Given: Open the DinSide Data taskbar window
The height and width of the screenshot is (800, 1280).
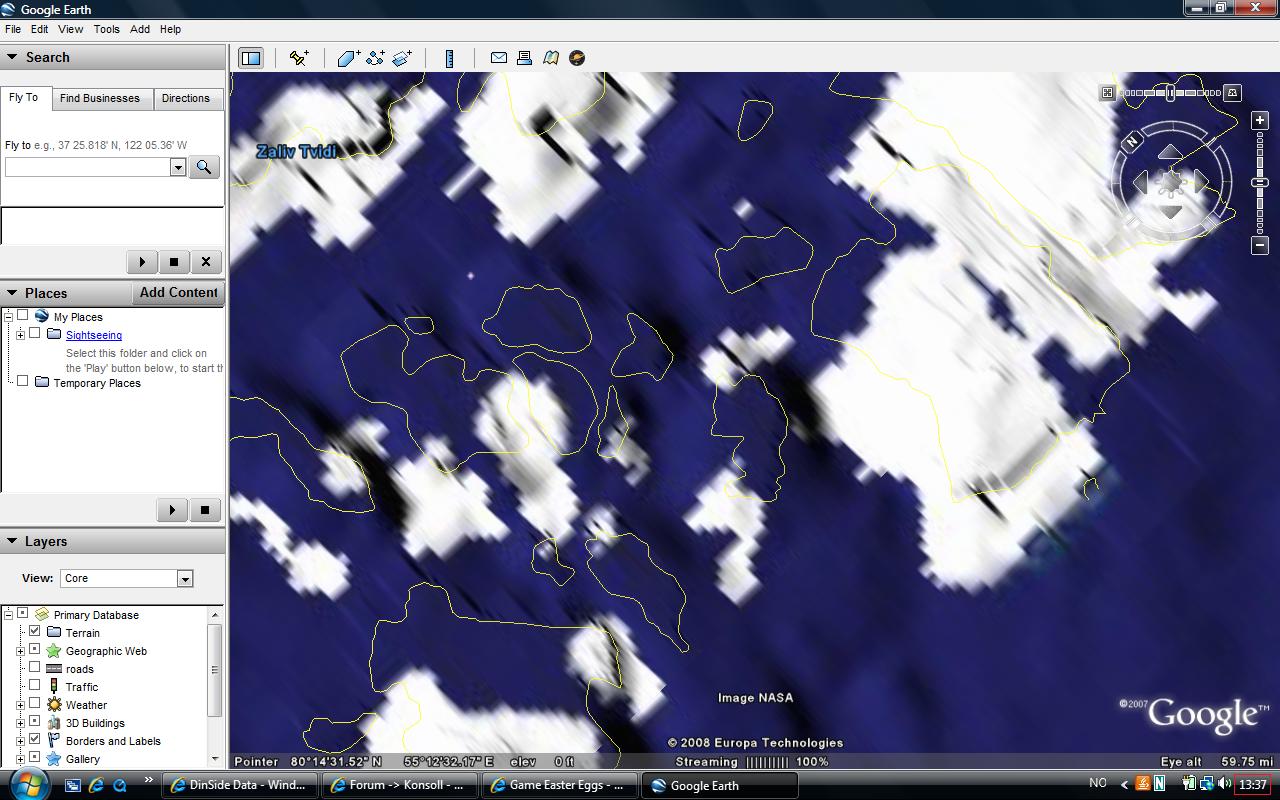Looking at the screenshot, I should click(240, 785).
